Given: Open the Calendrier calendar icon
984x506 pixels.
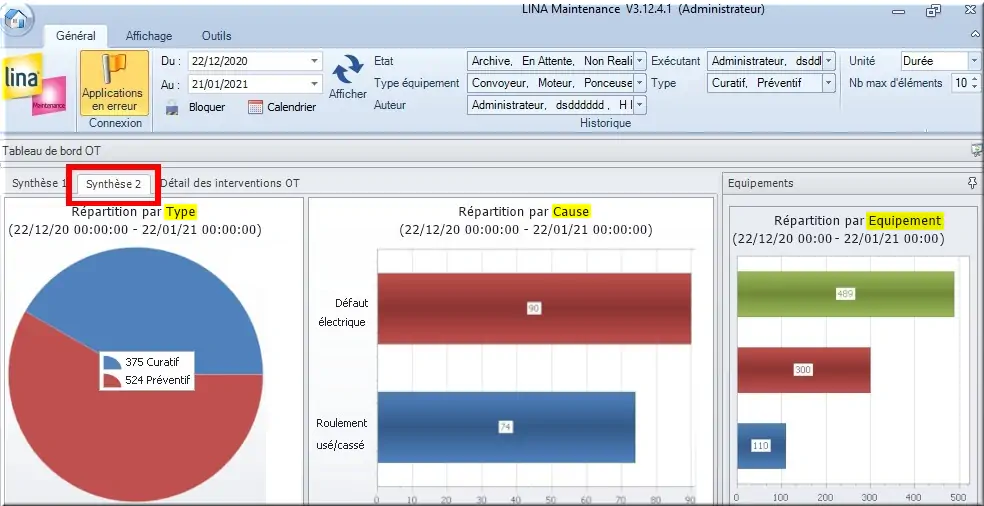Looking at the screenshot, I should (x=255, y=107).
